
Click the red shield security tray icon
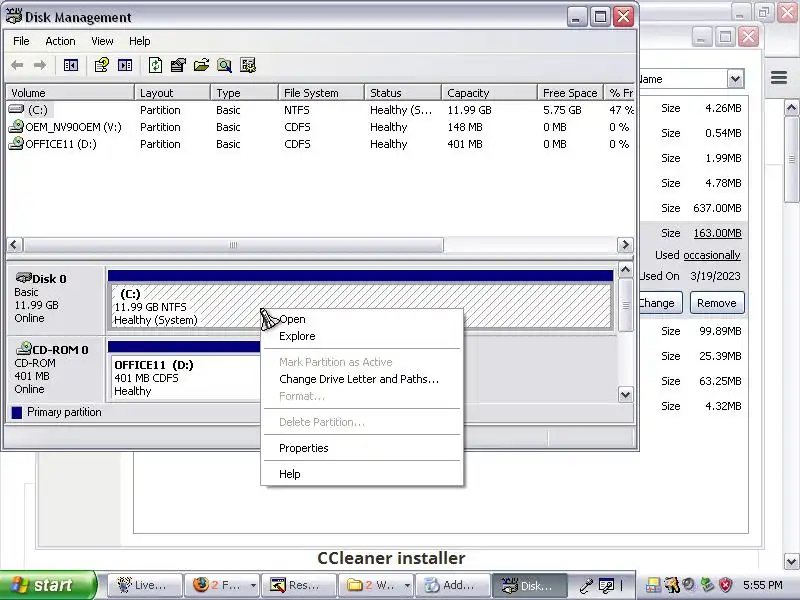point(725,585)
